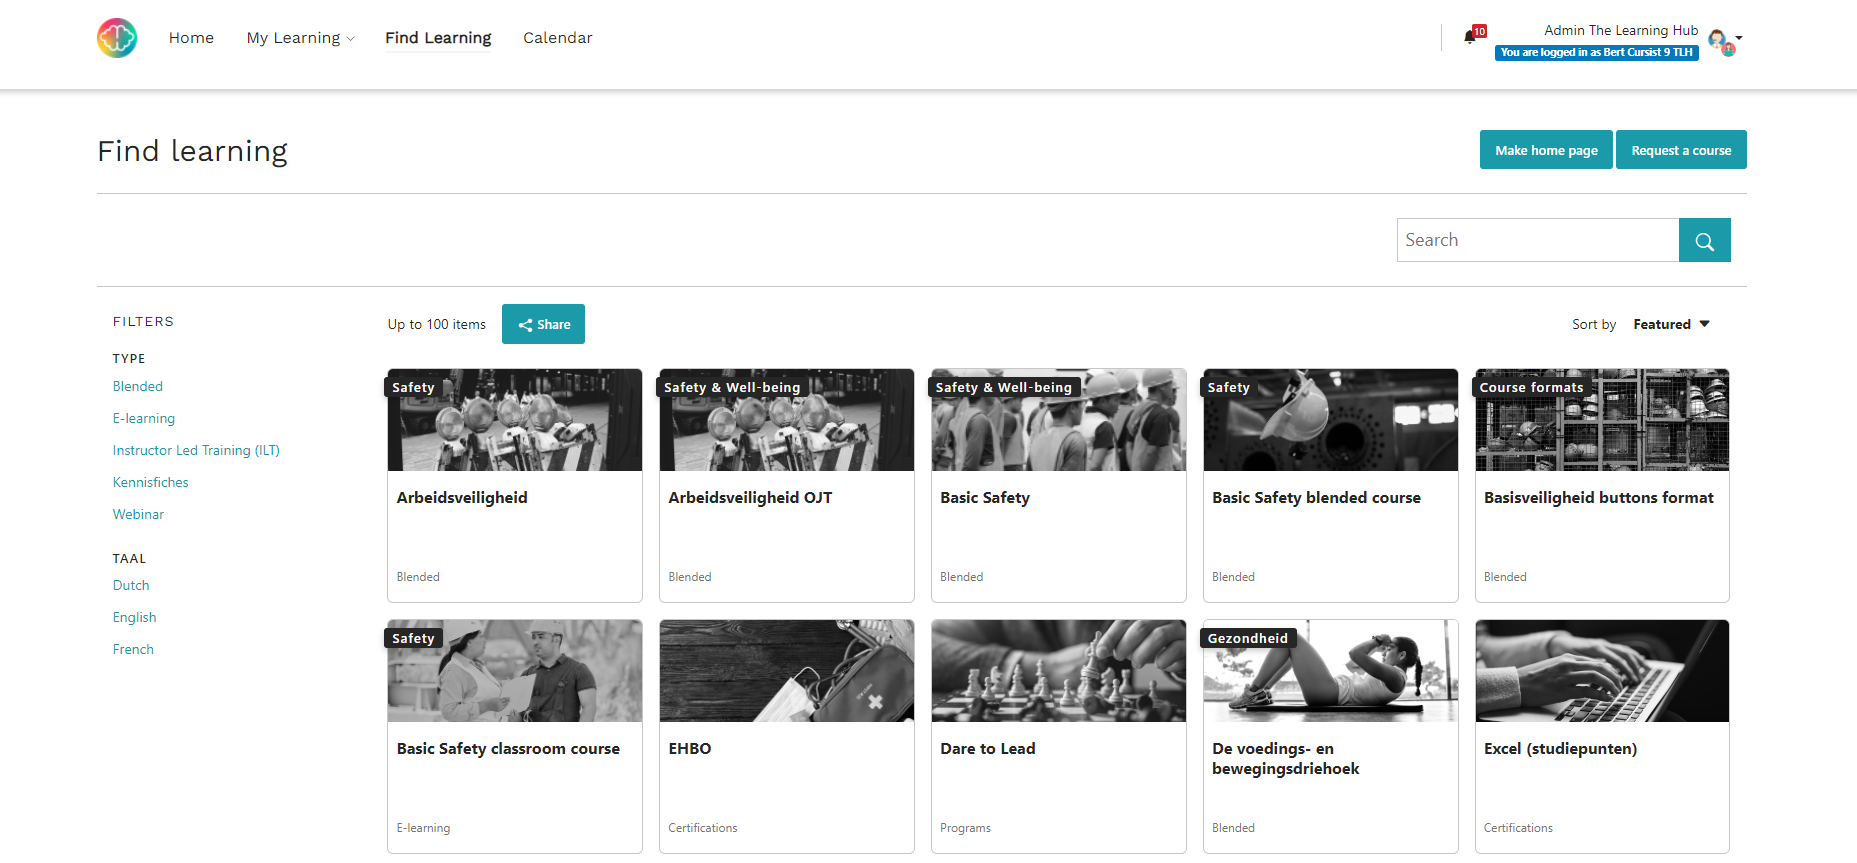Go to the Home menu item
The image size is (1857, 863).
(191, 38)
